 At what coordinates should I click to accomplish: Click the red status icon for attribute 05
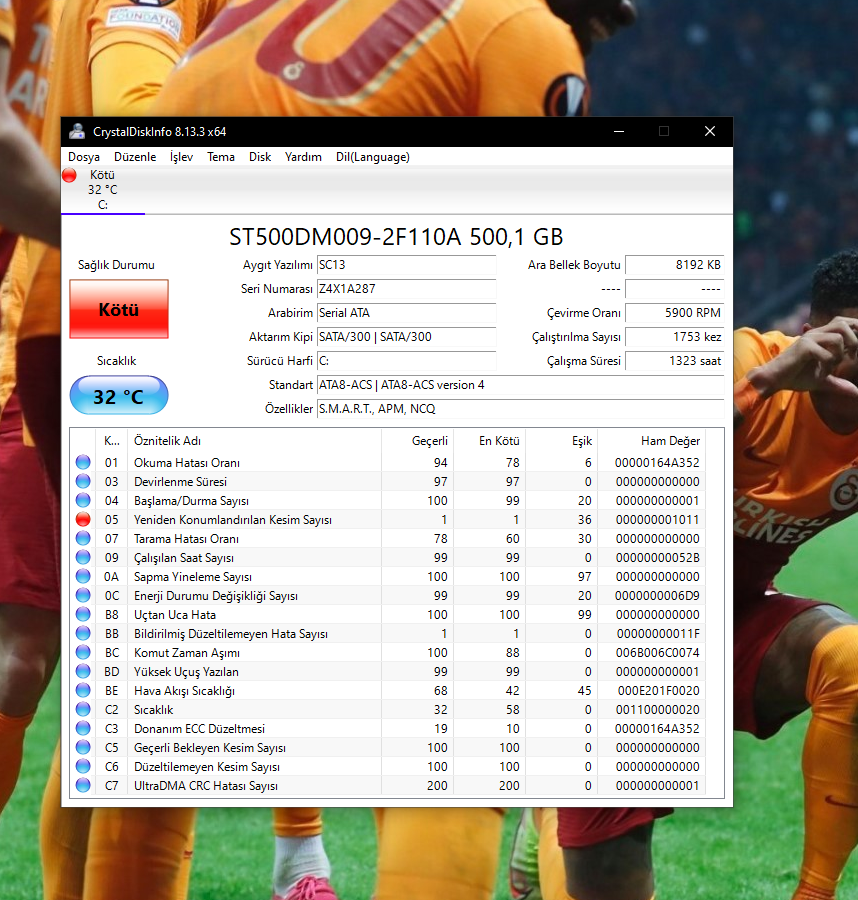pos(83,519)
